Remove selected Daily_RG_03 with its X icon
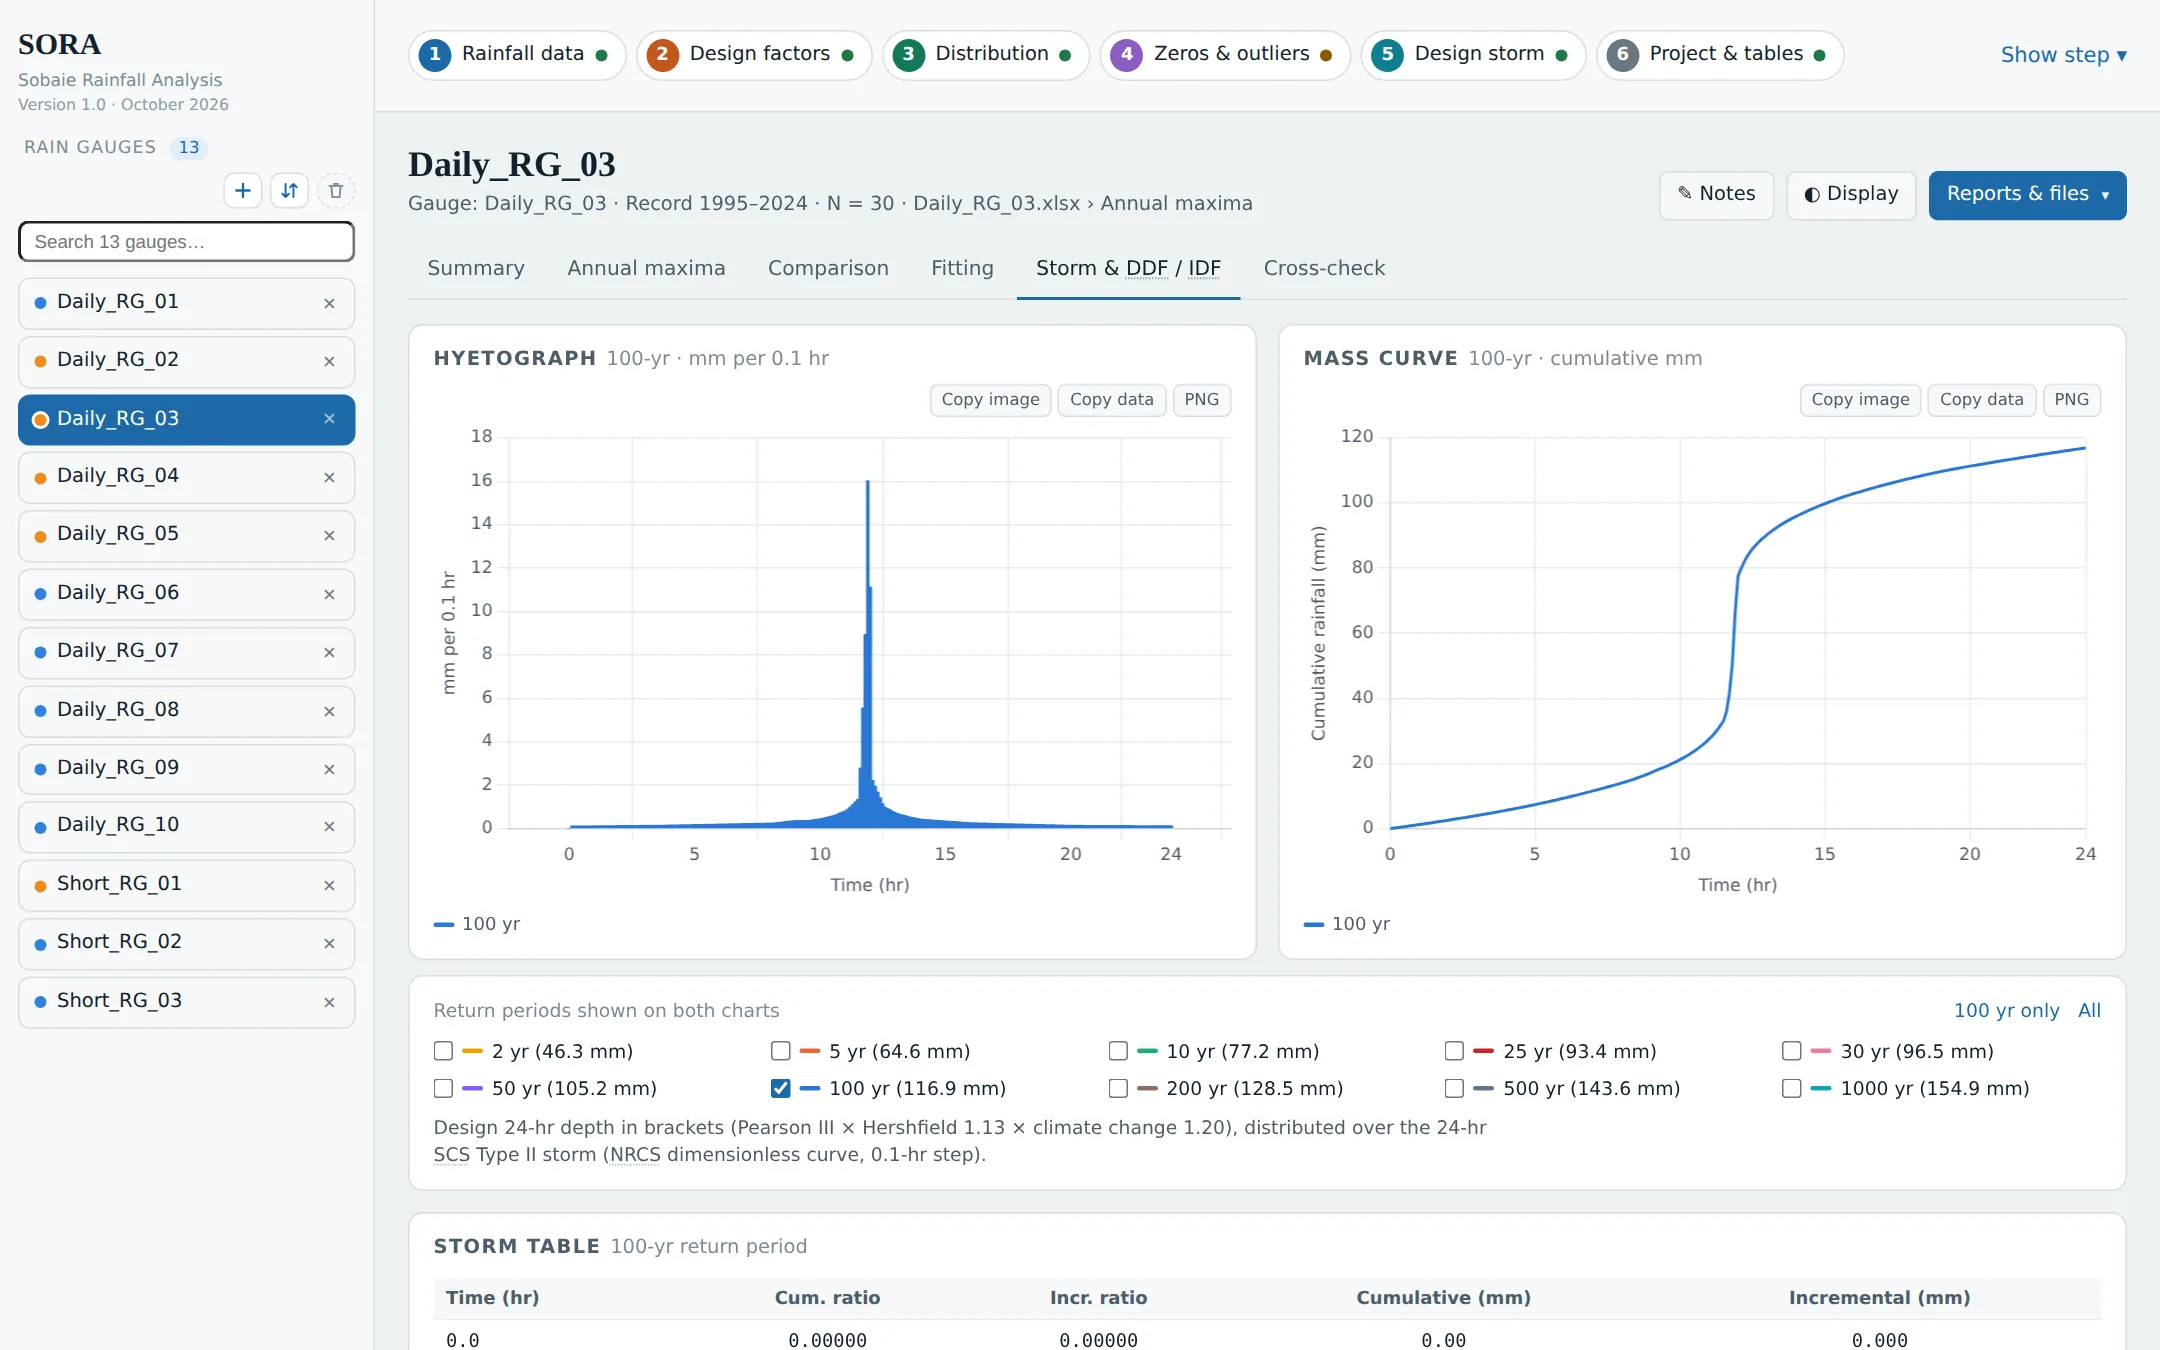The height and width of the screenshot is (1350, 2160). 329,419
